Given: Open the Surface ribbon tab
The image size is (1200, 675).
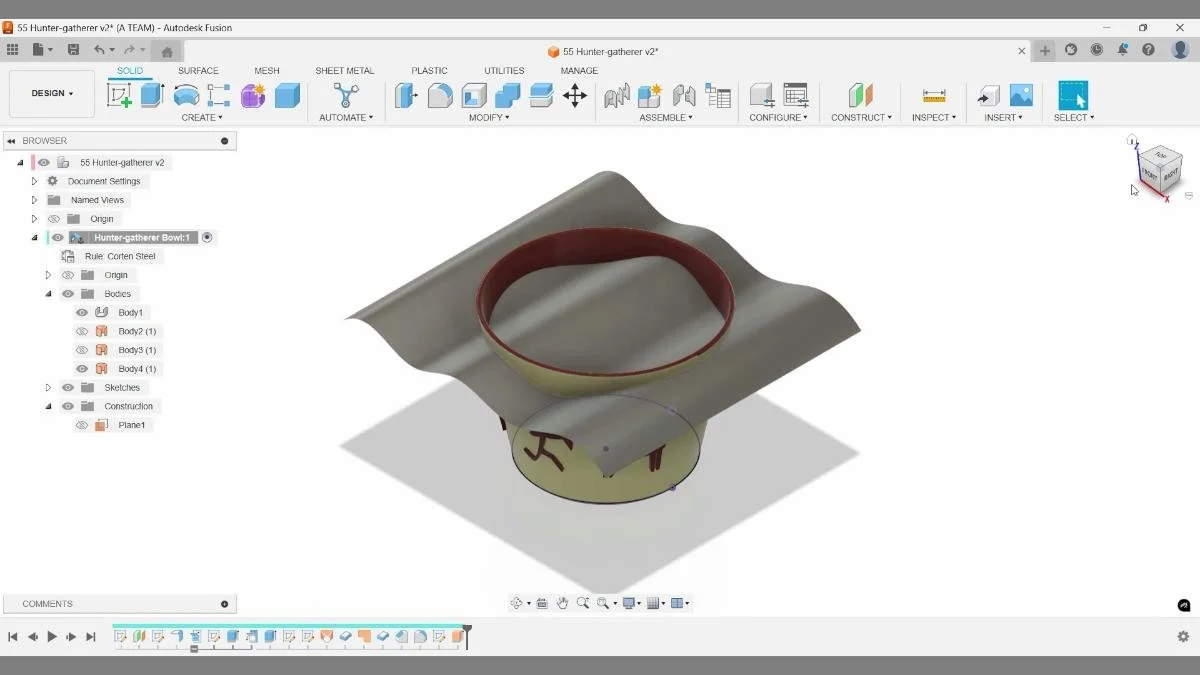Looking at the screenshot, I should tap(197, 70).
